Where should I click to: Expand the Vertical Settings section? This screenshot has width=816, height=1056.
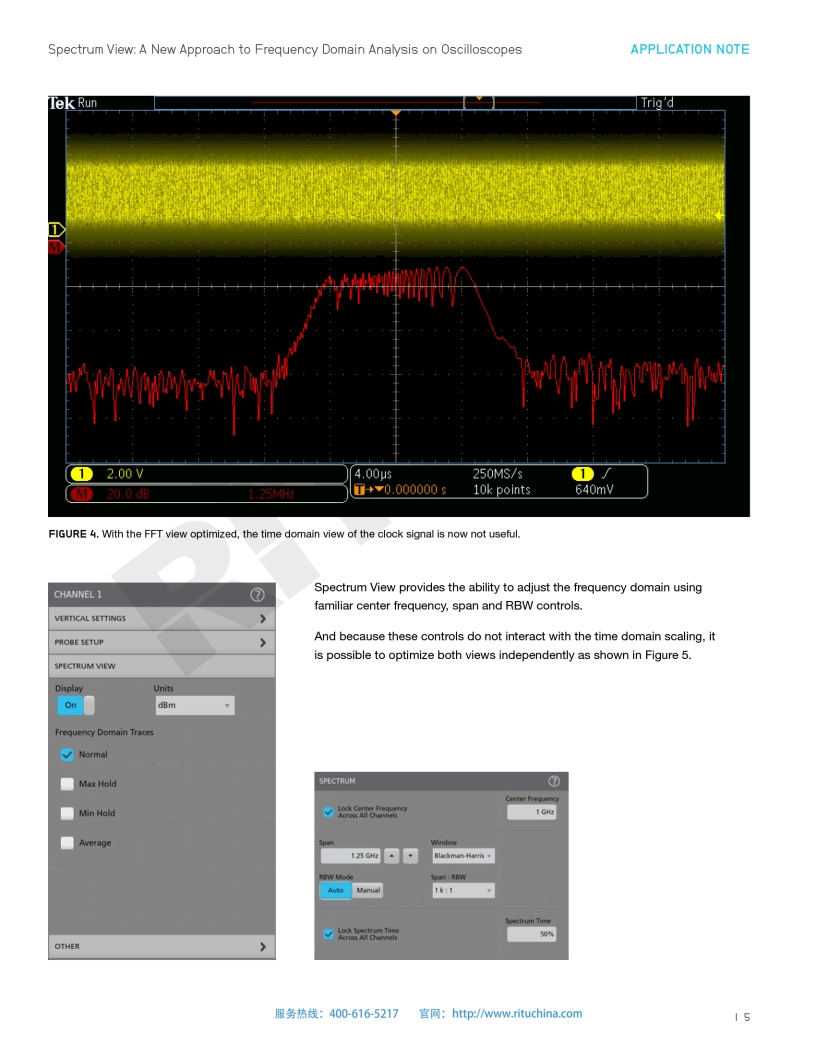tap(161, 619)
